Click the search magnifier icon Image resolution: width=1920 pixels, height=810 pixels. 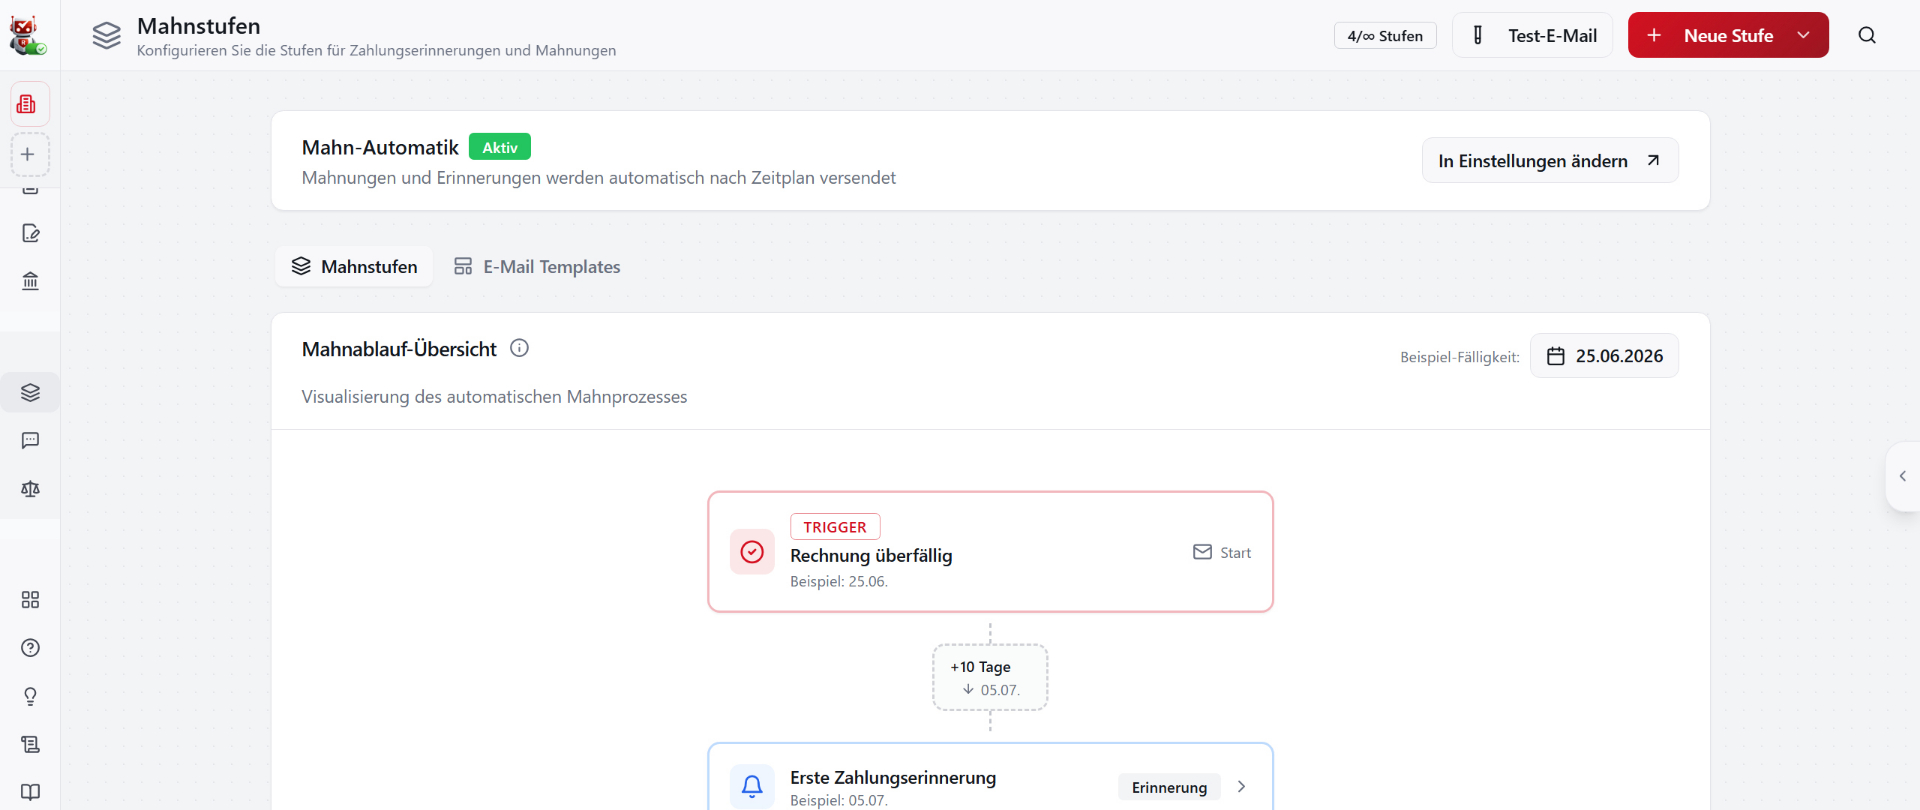tap(1867, 35)
